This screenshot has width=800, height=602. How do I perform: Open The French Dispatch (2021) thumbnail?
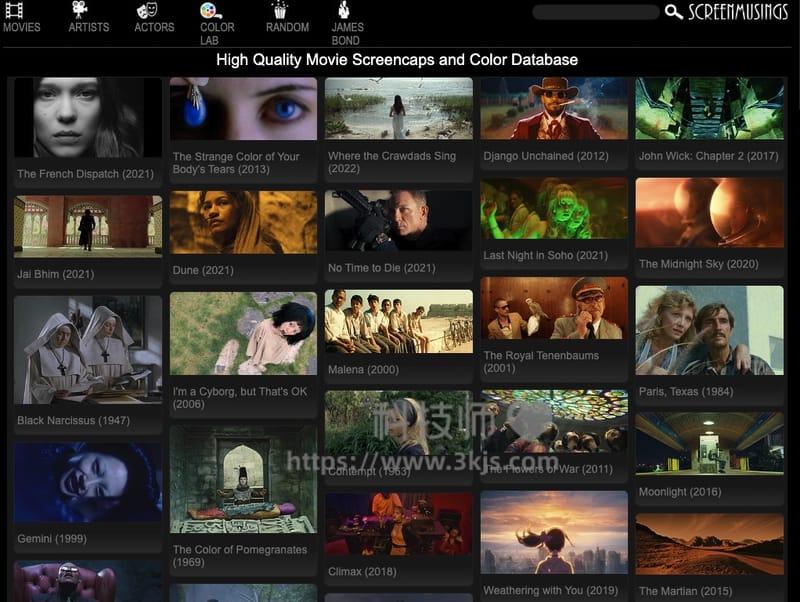pos(88,117)
